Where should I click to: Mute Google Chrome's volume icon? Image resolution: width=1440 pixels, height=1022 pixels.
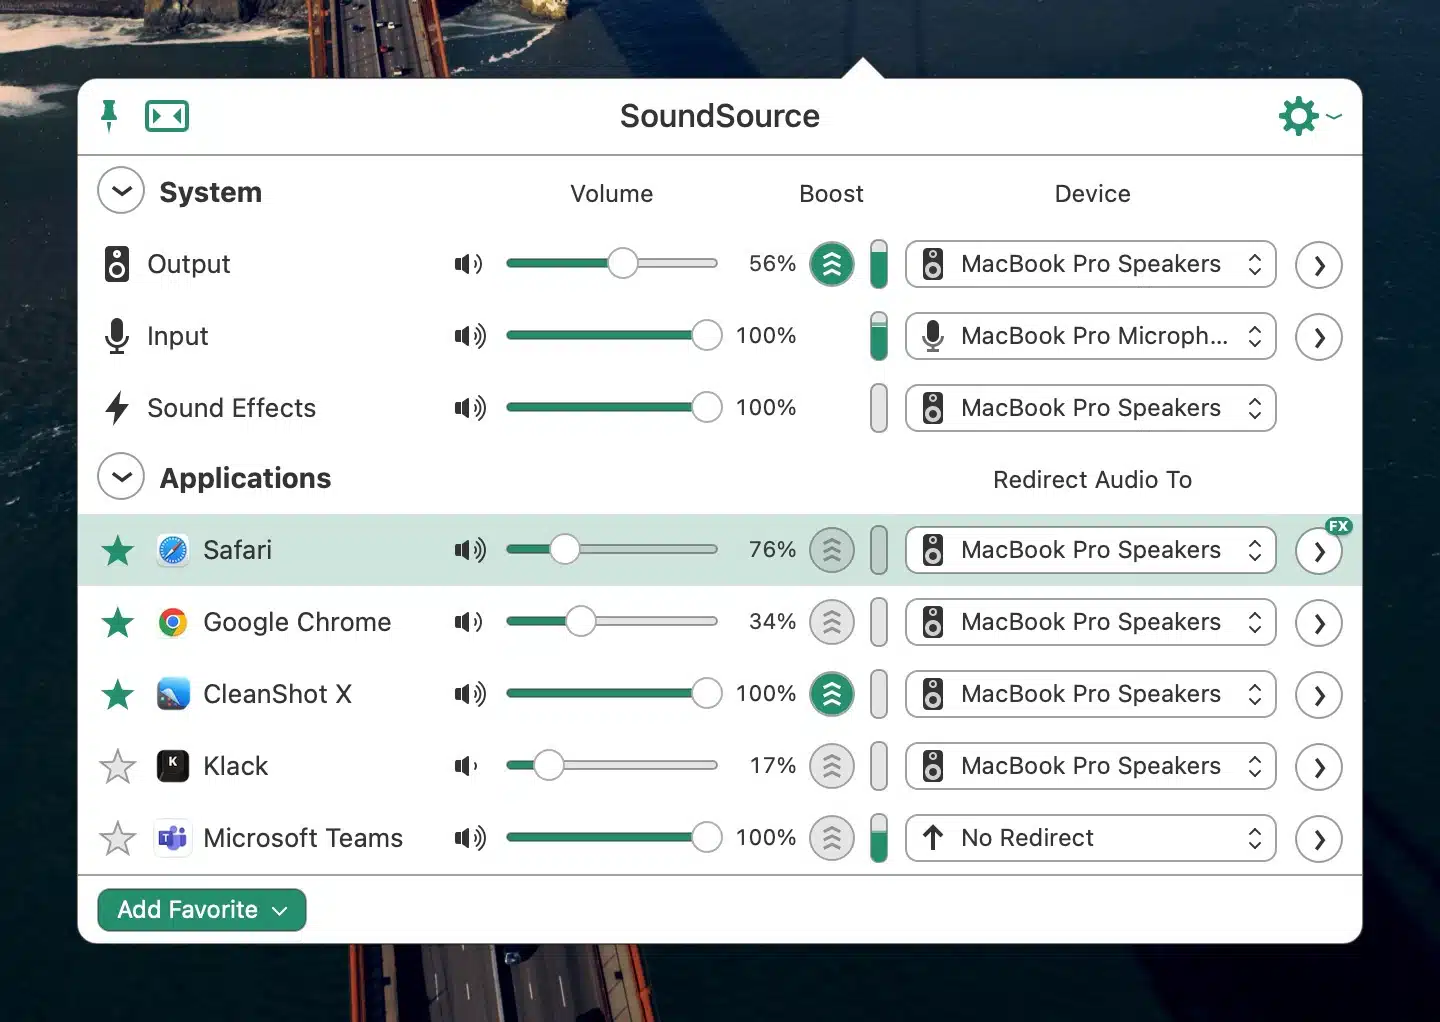[468, 622]
